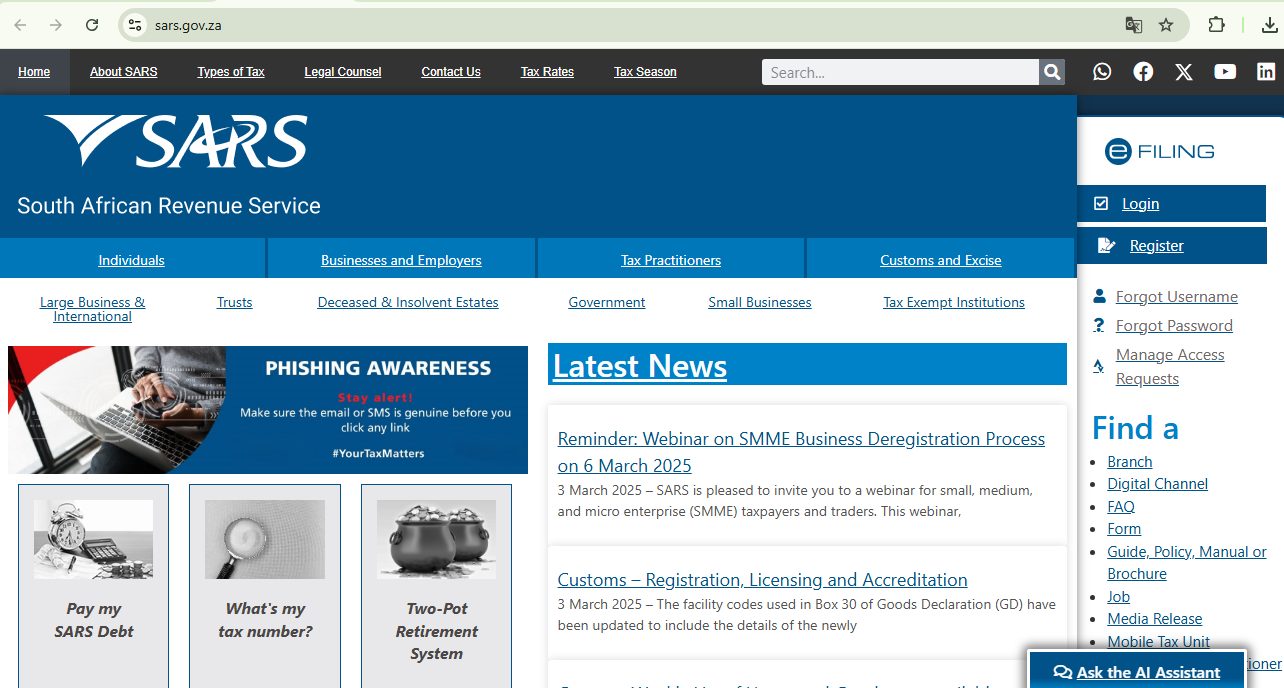Follow the Forgot Username link
Image resolution: width=1284 pixels, height=688 pixels.
[x=1177, y=297]
